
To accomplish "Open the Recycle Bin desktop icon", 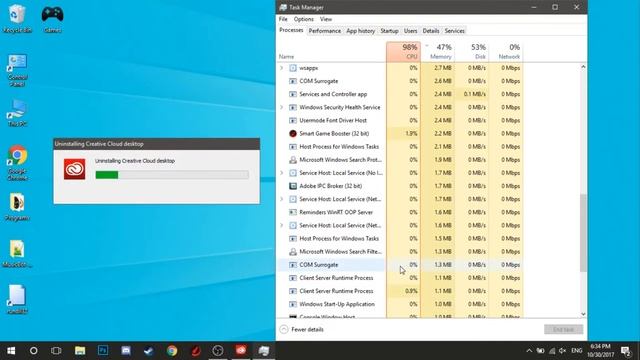I will pyautogui.click(x=17, y=18).
